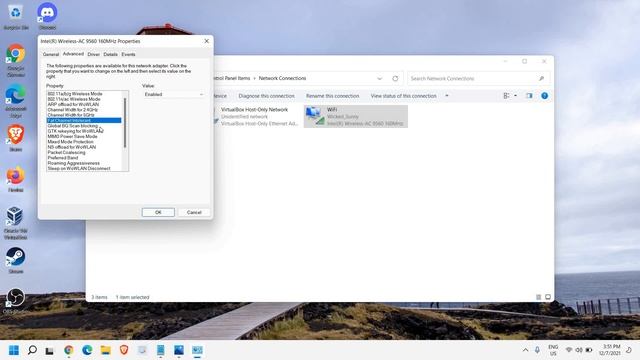Open help in Network Connections window
Image resolution: width=640 pixels, height=360 pixels.
[x=544, y=96]
